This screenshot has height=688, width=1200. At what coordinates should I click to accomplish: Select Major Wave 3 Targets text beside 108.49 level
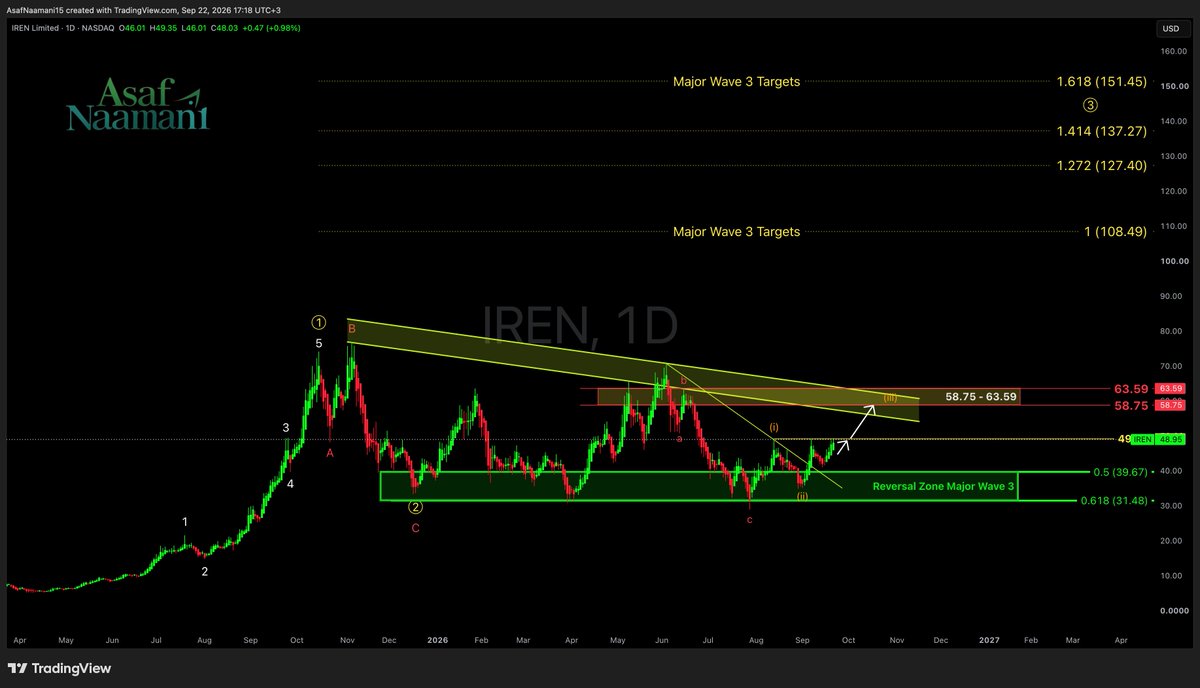736,231
